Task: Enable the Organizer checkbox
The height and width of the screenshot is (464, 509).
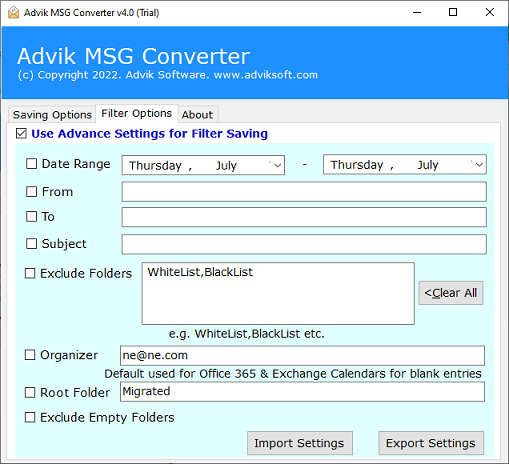Action: [x=30, y=355]
